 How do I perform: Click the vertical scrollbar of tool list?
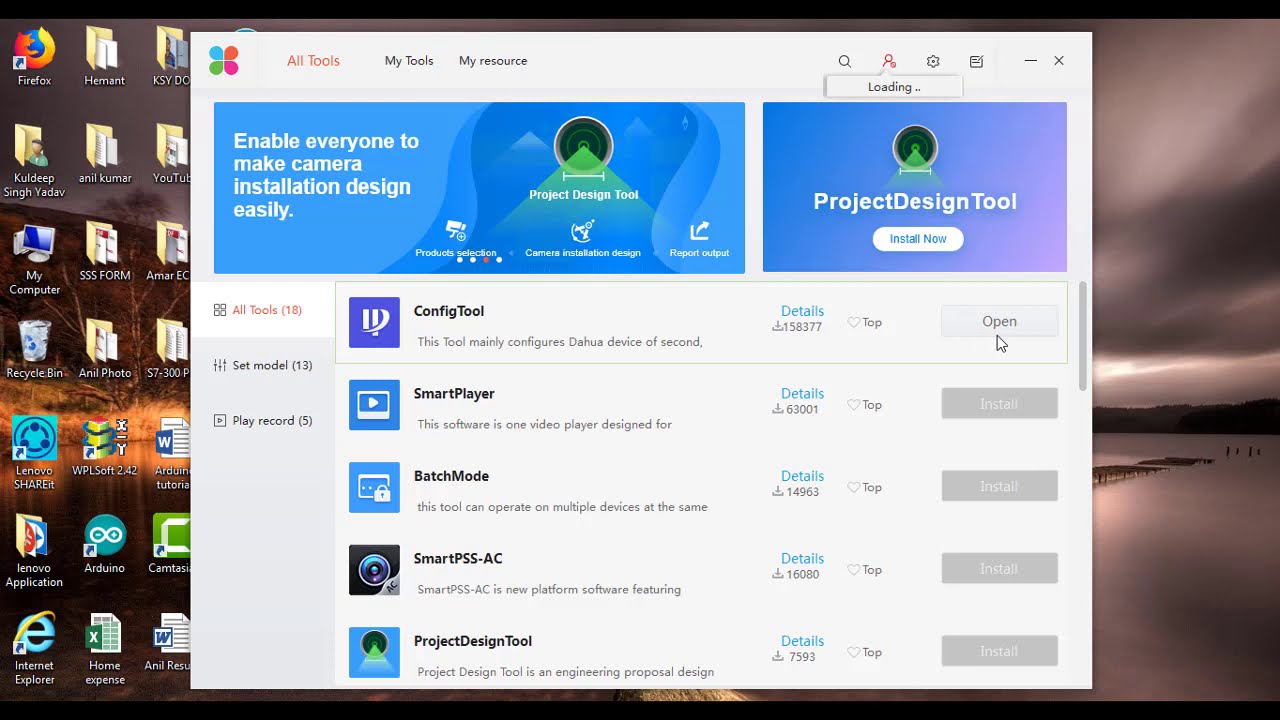(x=1082, y=335)
